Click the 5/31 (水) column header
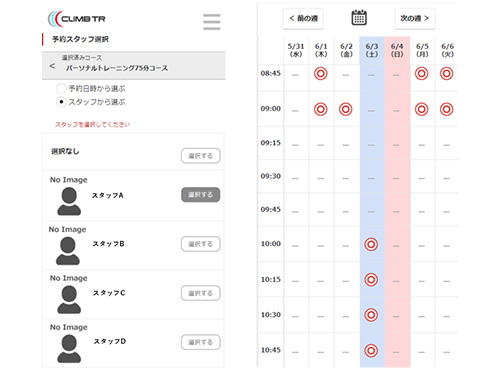500x371 pixels. click(296, 50)
